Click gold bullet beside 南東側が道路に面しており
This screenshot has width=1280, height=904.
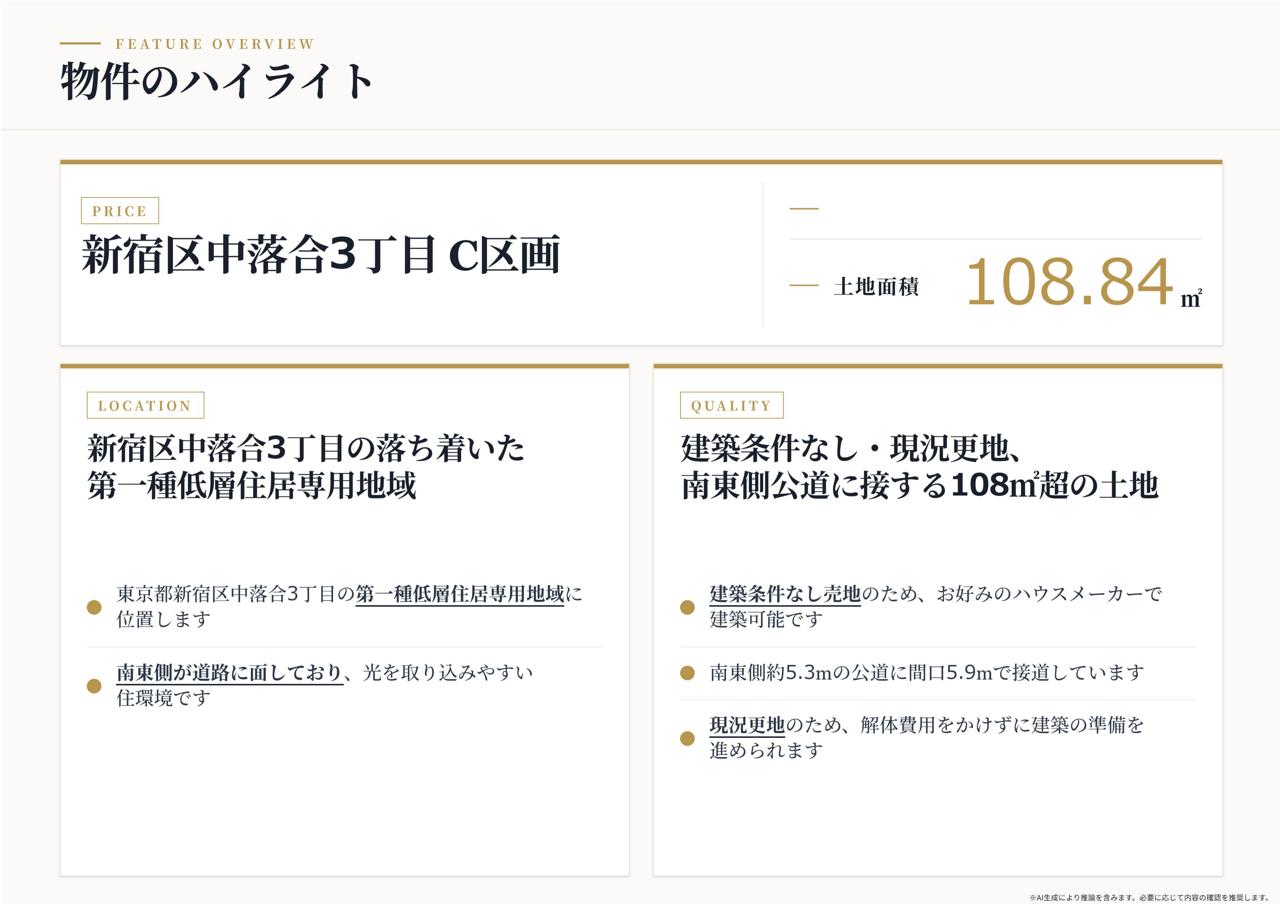[94, 686]
